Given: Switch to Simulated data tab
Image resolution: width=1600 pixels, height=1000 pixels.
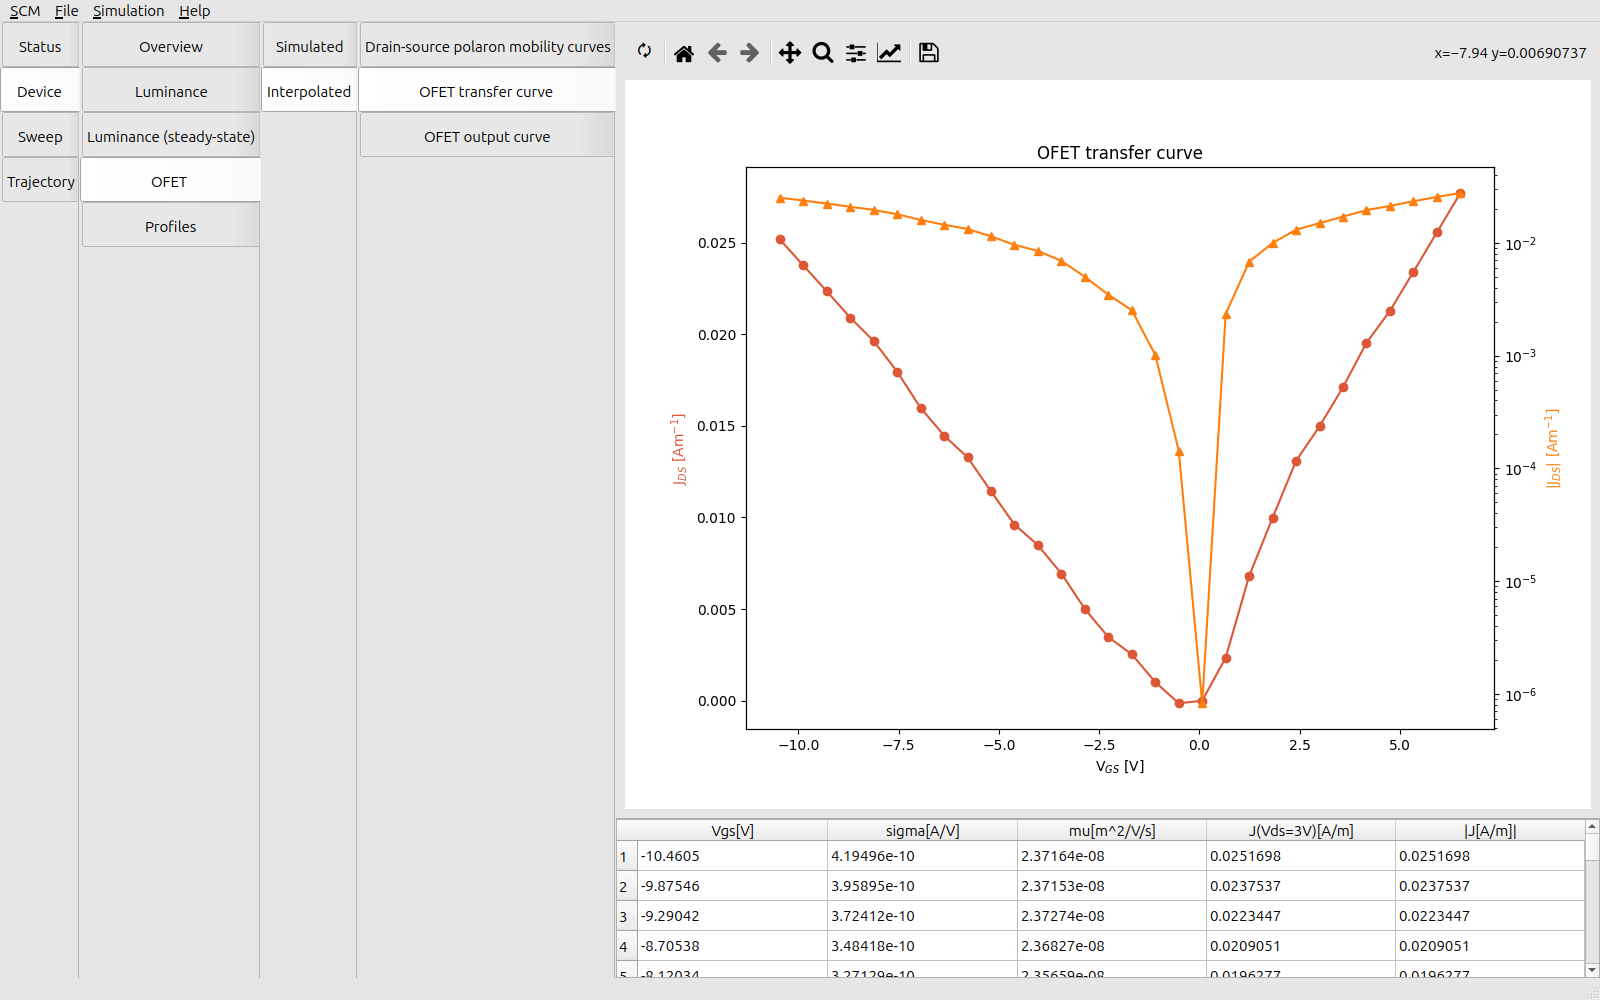Looking at the screenshot, I should pyautogui.click(x=309, y=47).
